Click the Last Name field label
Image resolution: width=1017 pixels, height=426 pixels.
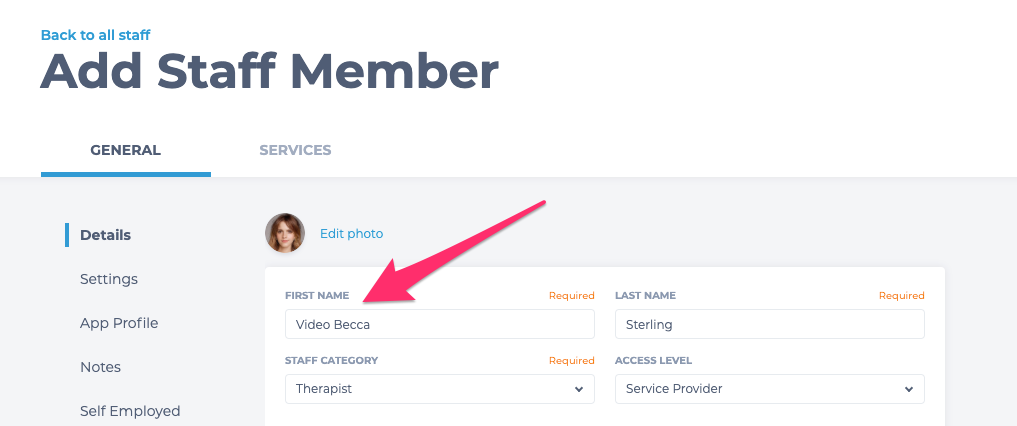tap(645, 296)
